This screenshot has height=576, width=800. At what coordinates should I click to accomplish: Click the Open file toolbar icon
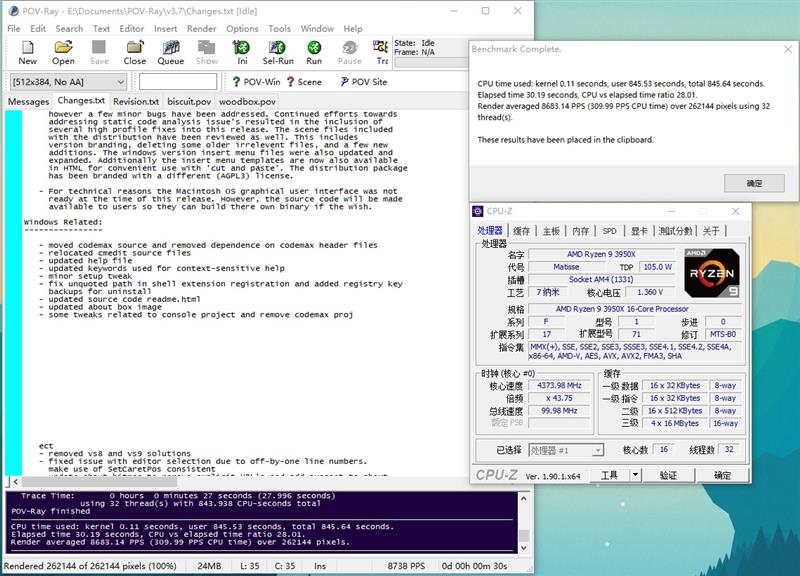(63, 52)
